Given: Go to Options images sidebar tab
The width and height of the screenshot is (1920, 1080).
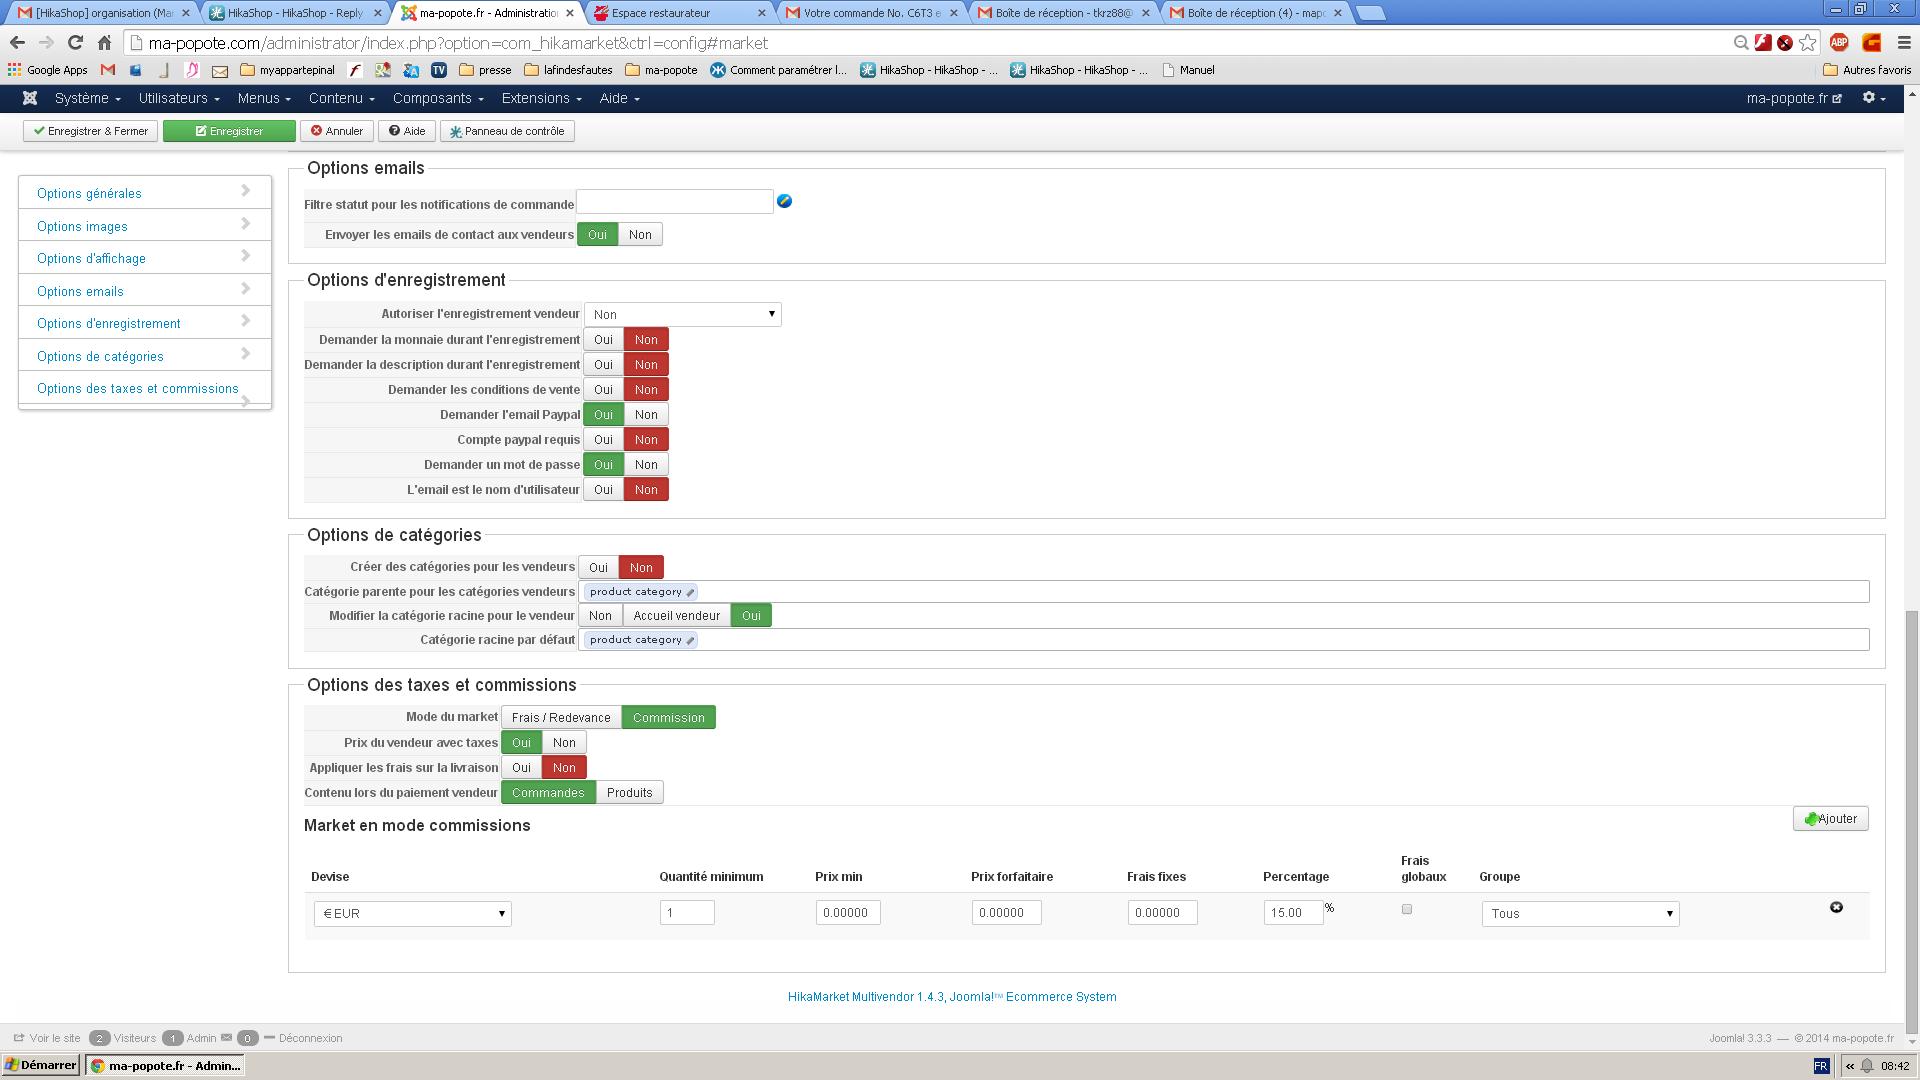Looking at the screenshot, I should tap(82, 226).
